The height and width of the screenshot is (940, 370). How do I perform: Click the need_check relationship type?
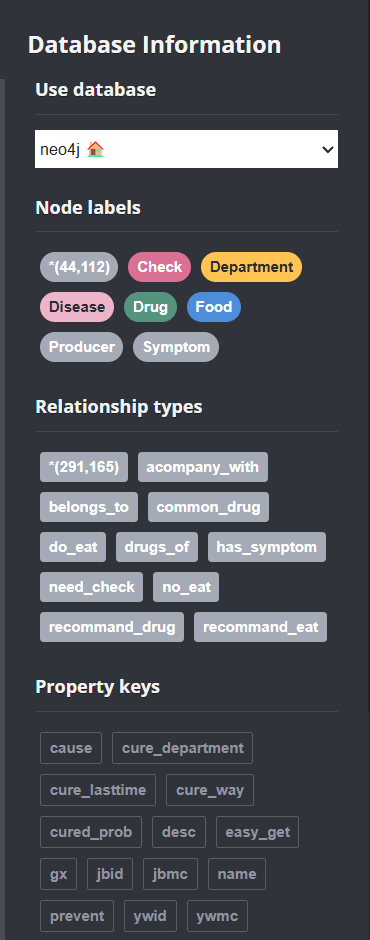click(92, 587)
